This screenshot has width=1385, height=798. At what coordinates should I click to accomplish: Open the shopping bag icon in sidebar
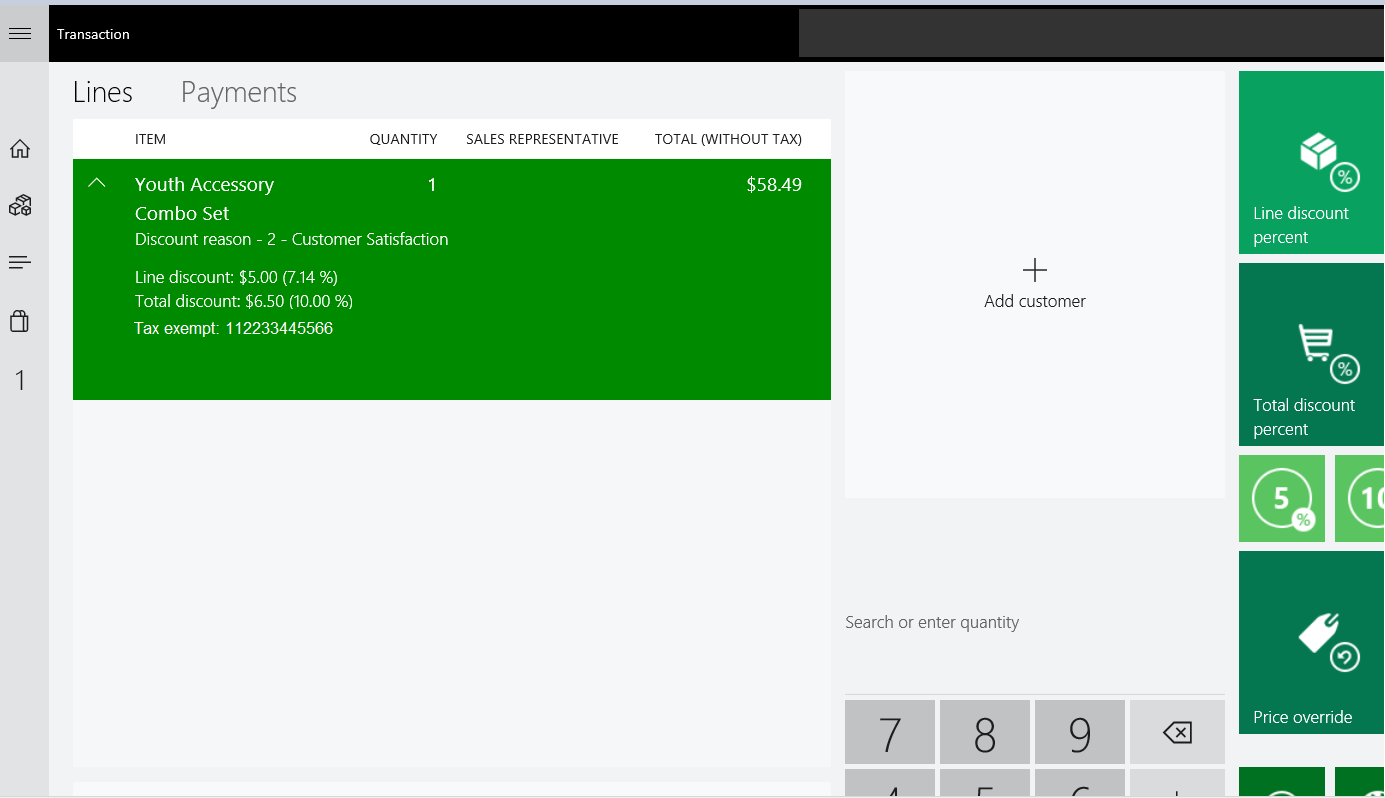pyautogui.click(x=20, y=321)
